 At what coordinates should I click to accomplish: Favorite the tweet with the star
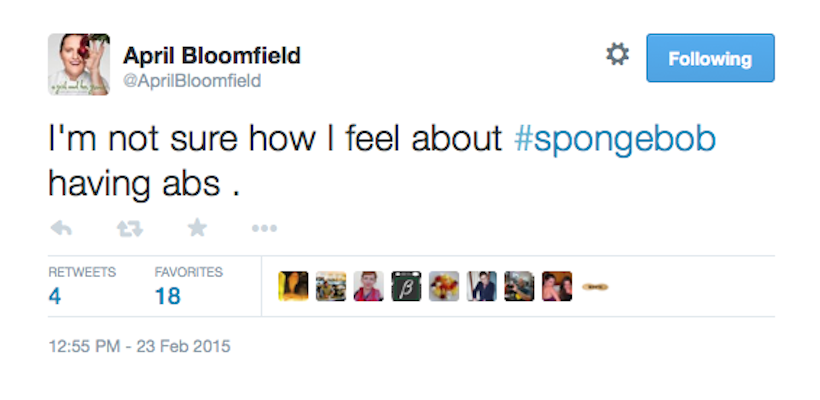pos(197,229)
